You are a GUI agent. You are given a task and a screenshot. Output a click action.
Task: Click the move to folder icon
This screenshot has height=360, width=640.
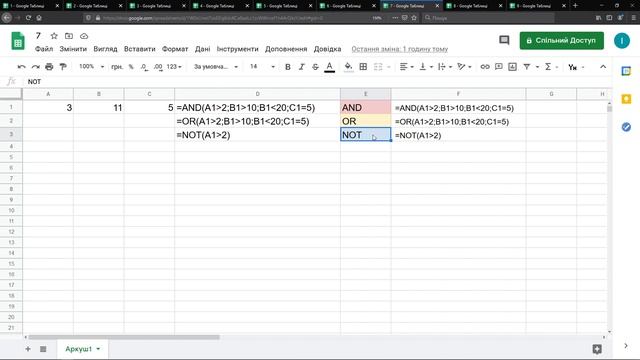[69, 36]
